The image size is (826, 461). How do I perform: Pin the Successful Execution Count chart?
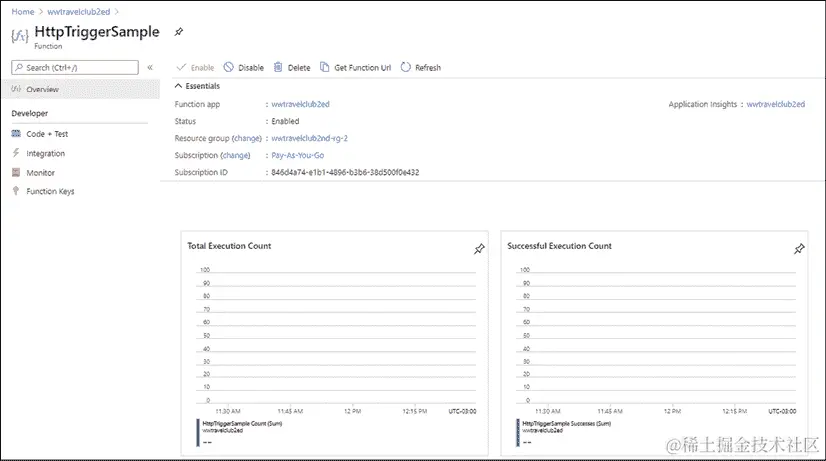tap(799, 249)
